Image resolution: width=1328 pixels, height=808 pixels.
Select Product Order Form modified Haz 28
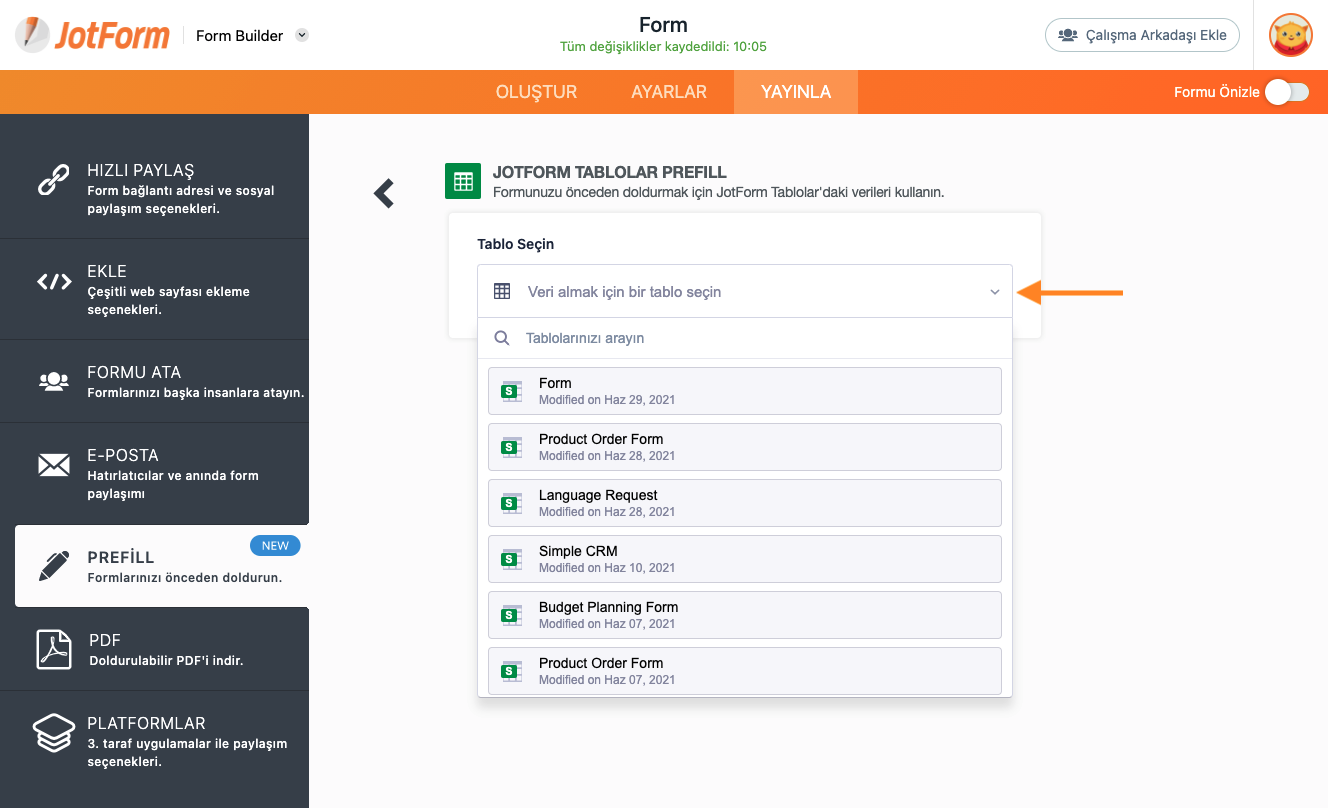(x=745, y=447)
